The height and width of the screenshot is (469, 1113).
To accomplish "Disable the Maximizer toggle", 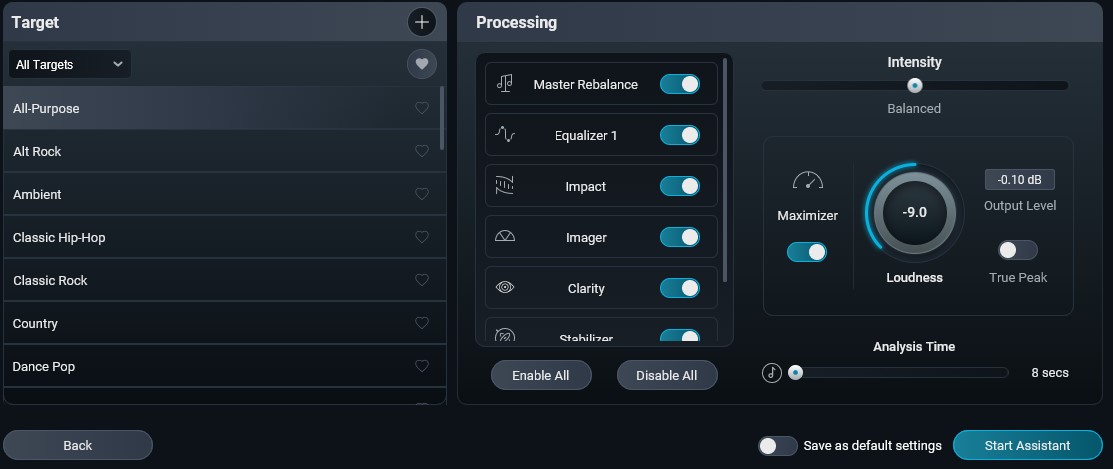I will click(x=806, y=252).
